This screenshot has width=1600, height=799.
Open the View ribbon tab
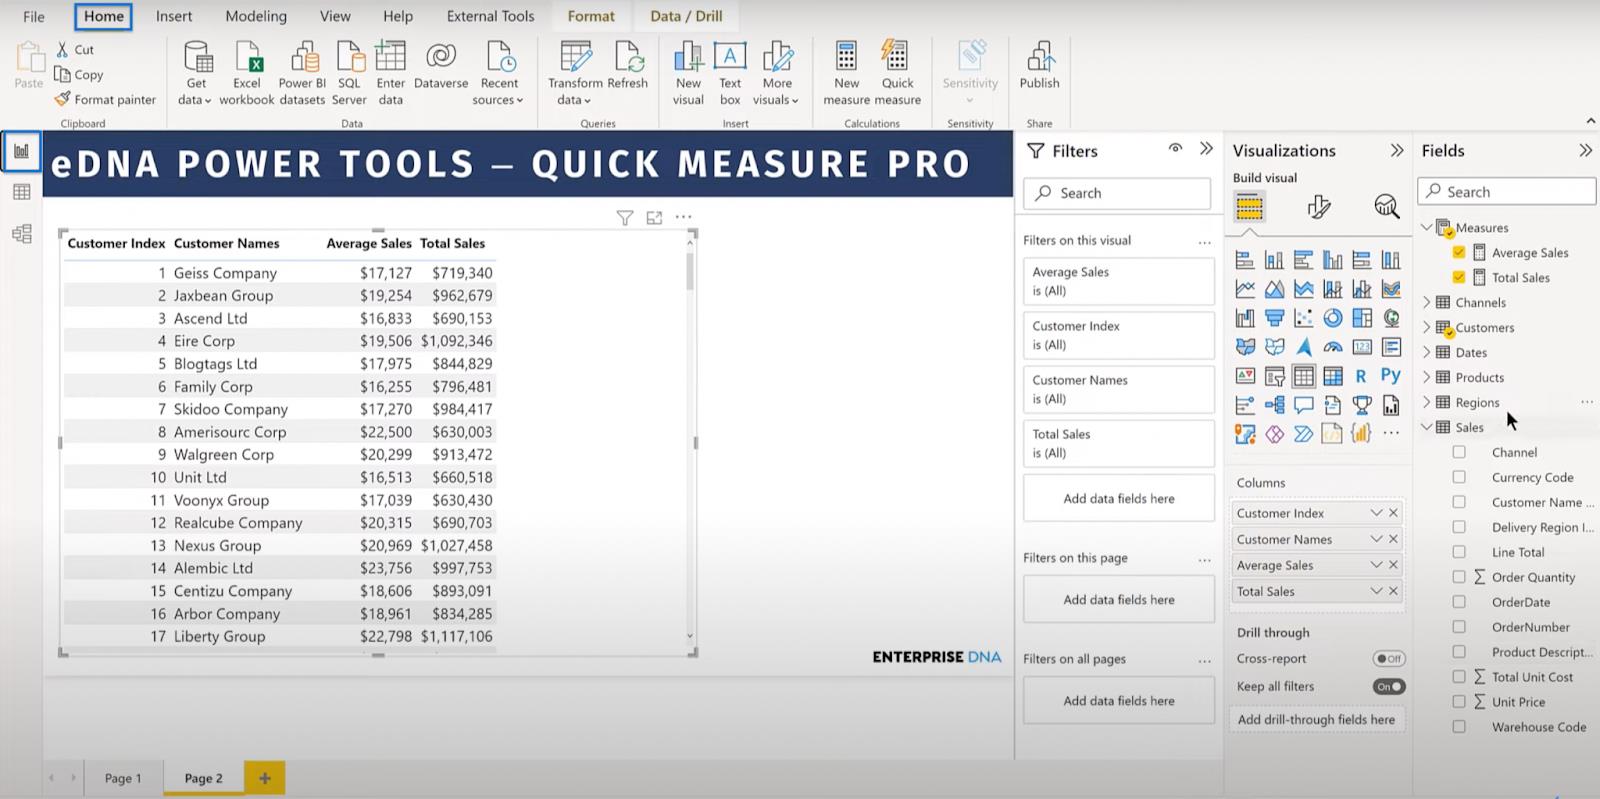click(x=335, y=16)
